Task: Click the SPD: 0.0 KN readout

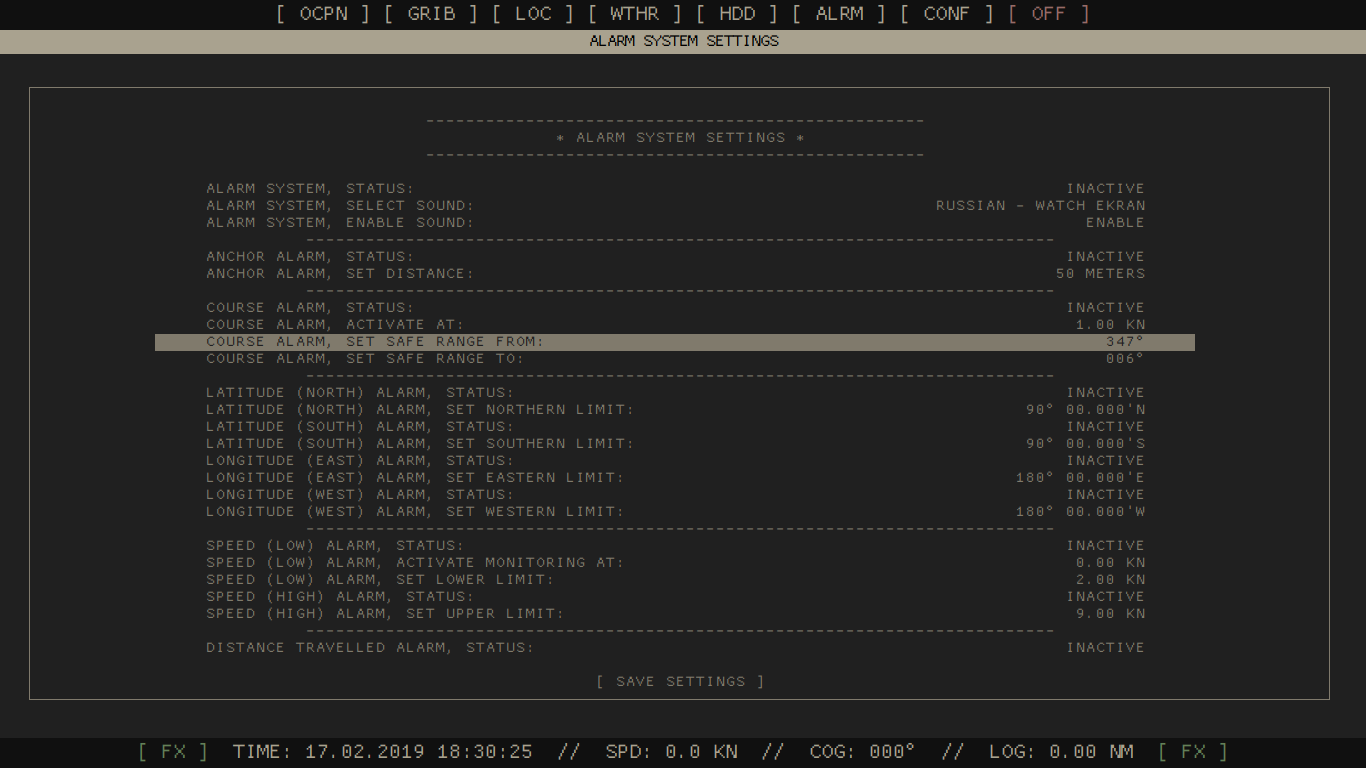Action: pyautogui.click(x=672, y=752)
